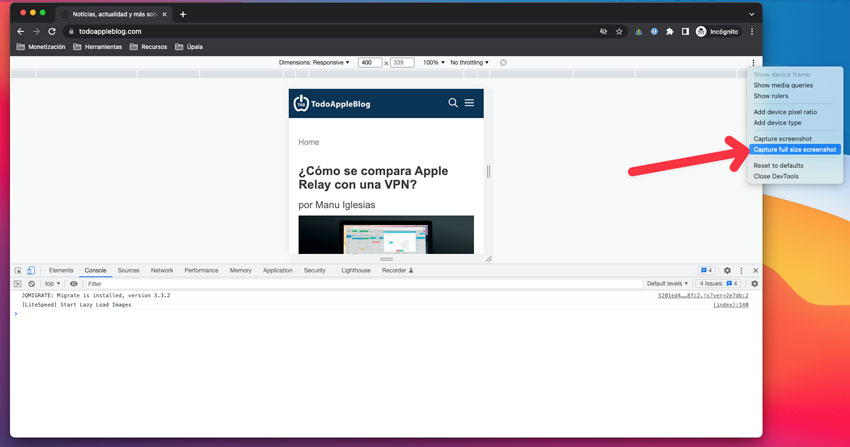
Task: Open the Extensions puzzle-piece menu
Action: point(669,32)
